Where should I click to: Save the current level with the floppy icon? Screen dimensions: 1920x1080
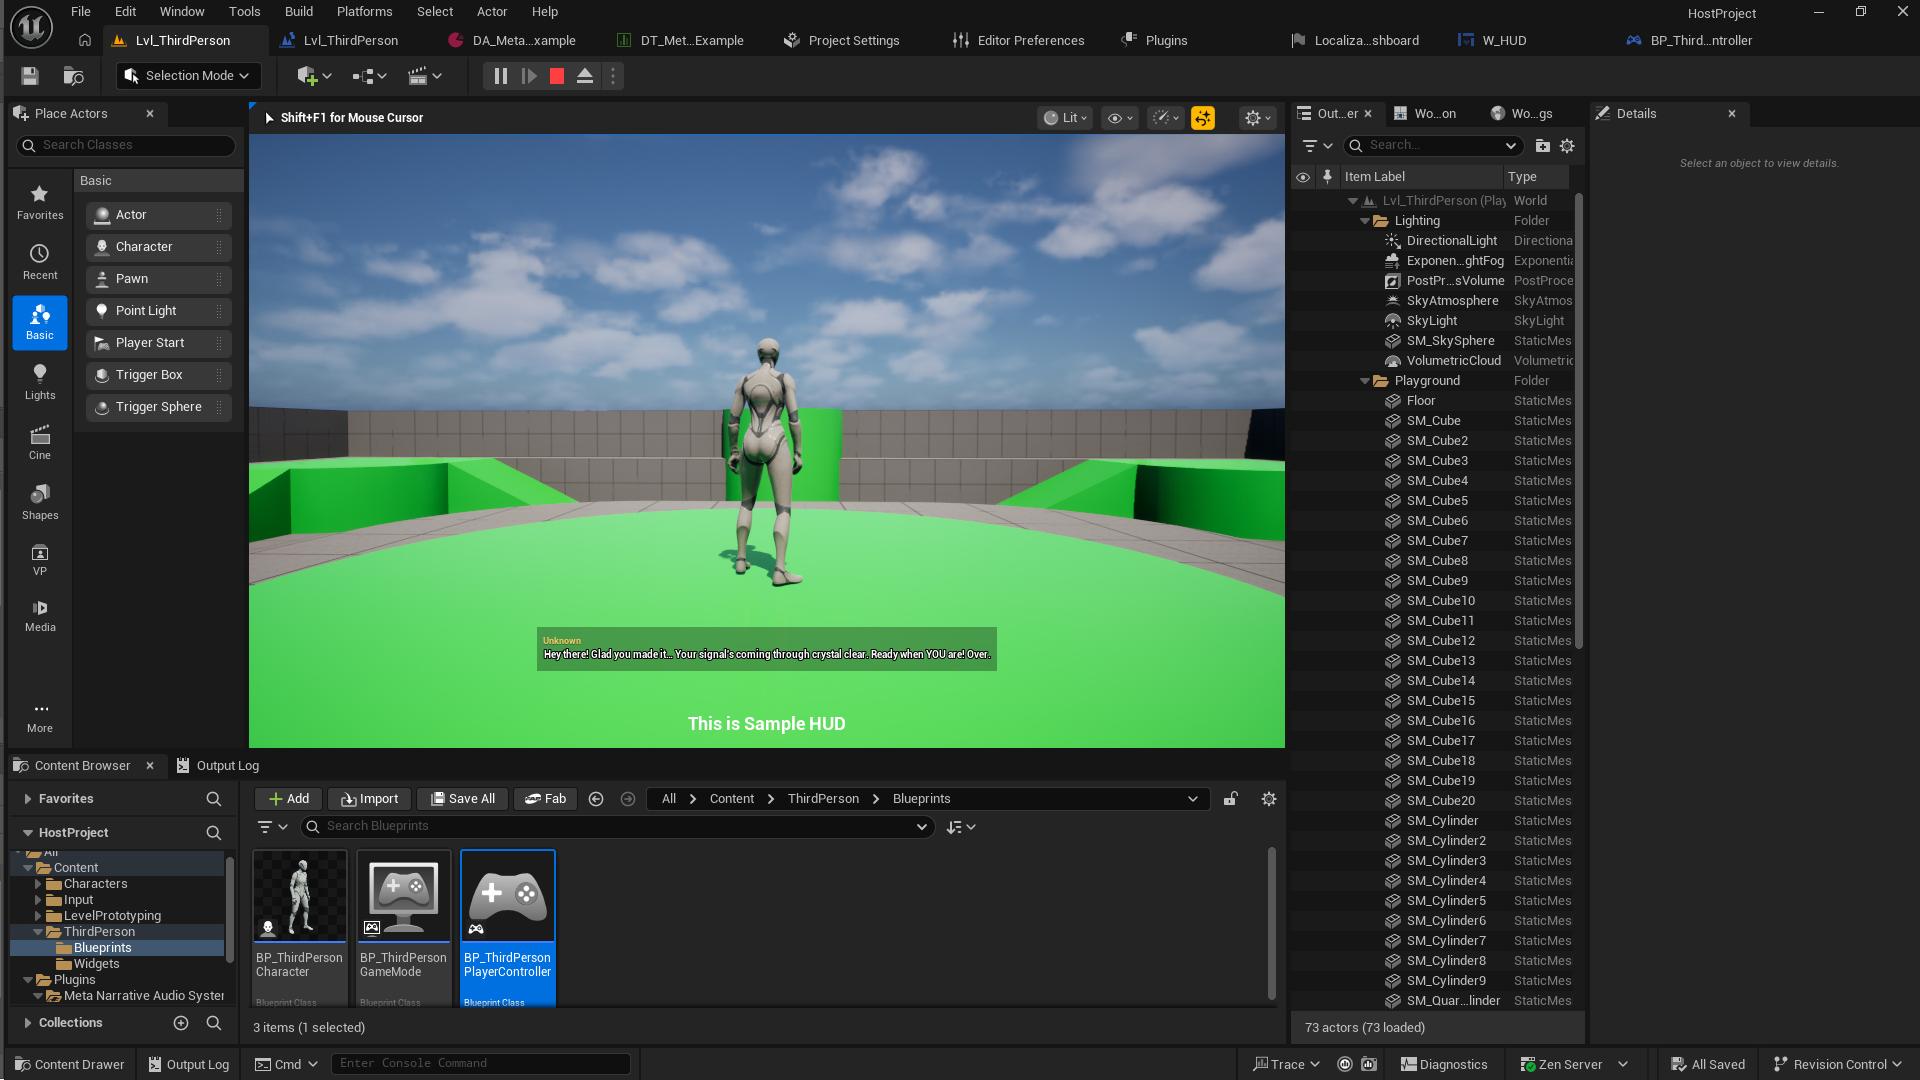(x=29, y=75)
